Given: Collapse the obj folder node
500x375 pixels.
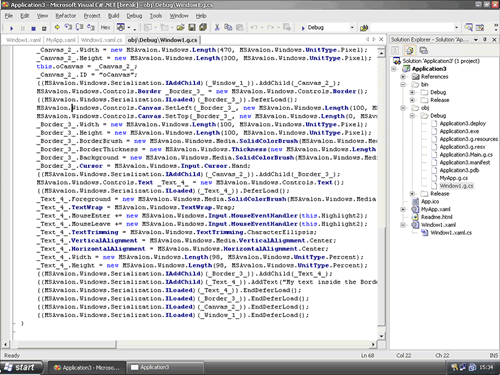Looking at the screenshot, I should (x=403, y=108).
